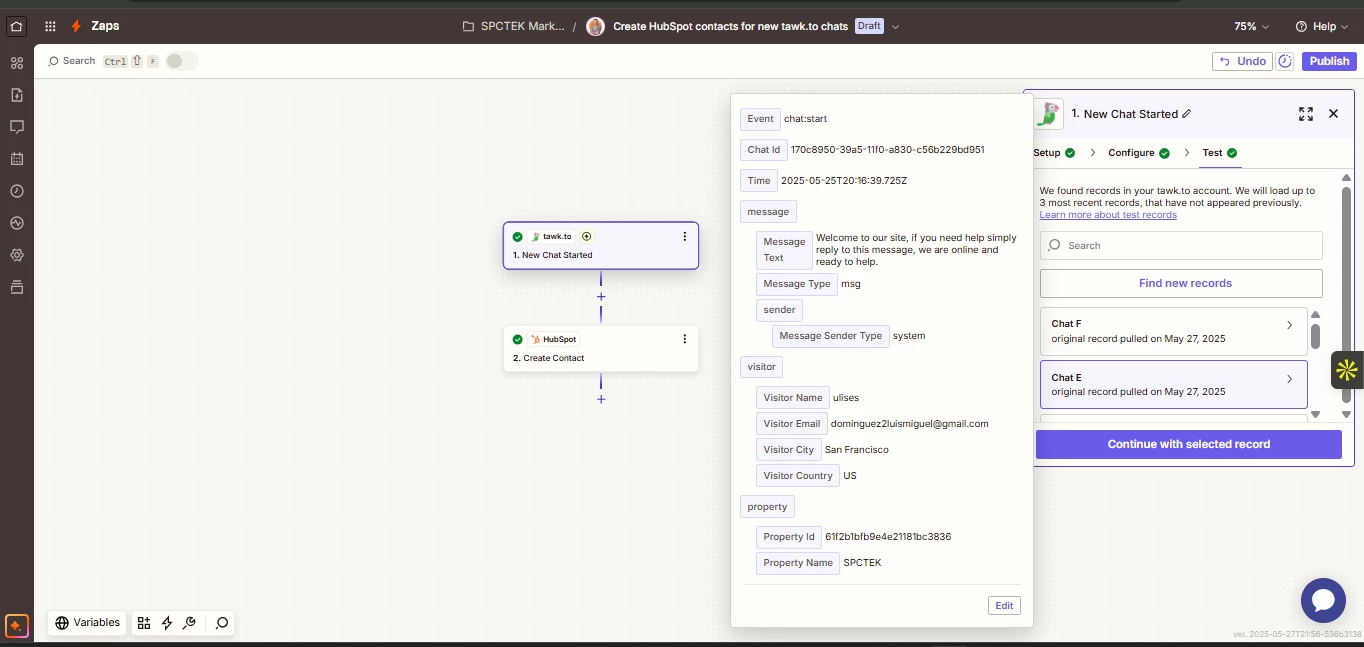Switch to the Configure tab

coord(1138,153)
